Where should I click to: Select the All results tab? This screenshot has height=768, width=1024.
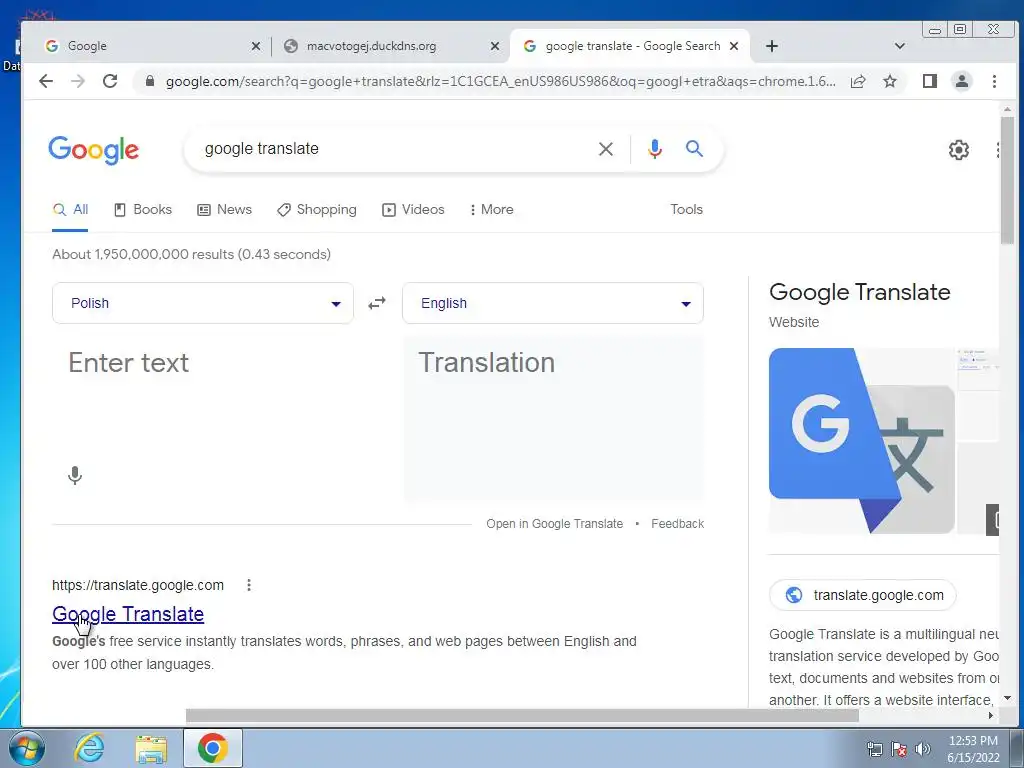[71, 210]
